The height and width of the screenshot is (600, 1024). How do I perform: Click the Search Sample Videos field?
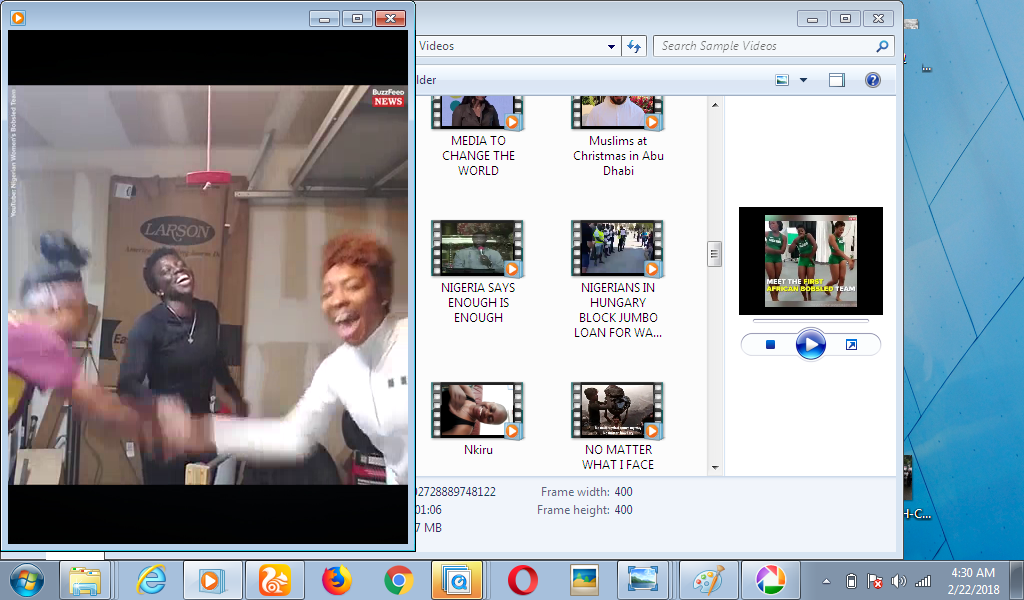(x=765, y=46)
